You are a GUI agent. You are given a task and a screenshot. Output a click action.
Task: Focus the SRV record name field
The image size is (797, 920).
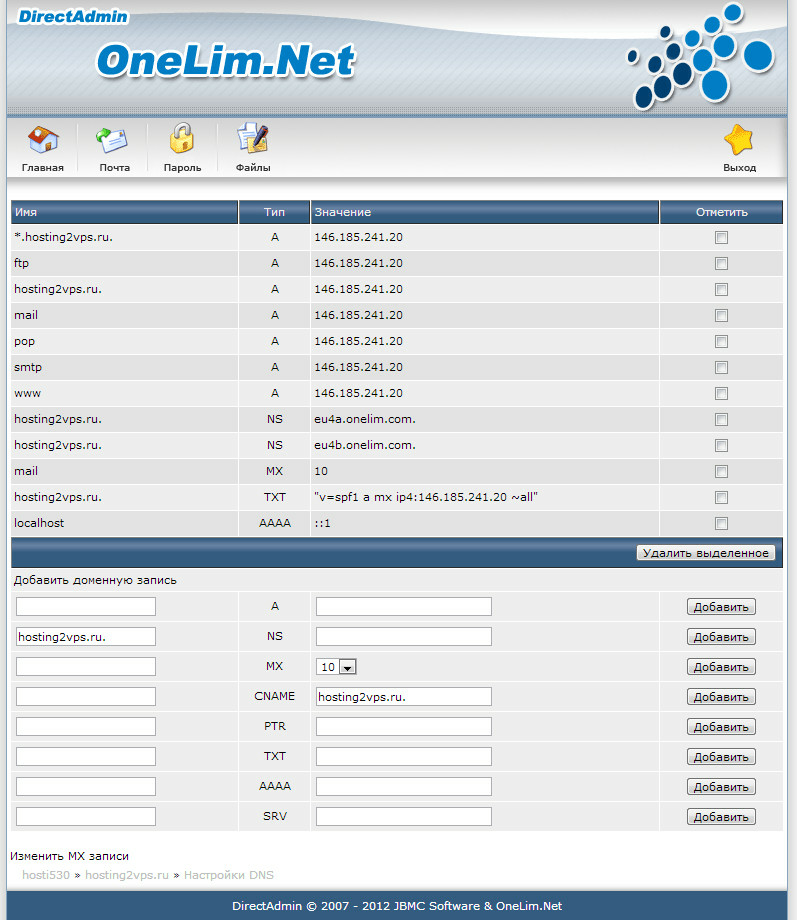pyautogui.click(x=86, y=817)
